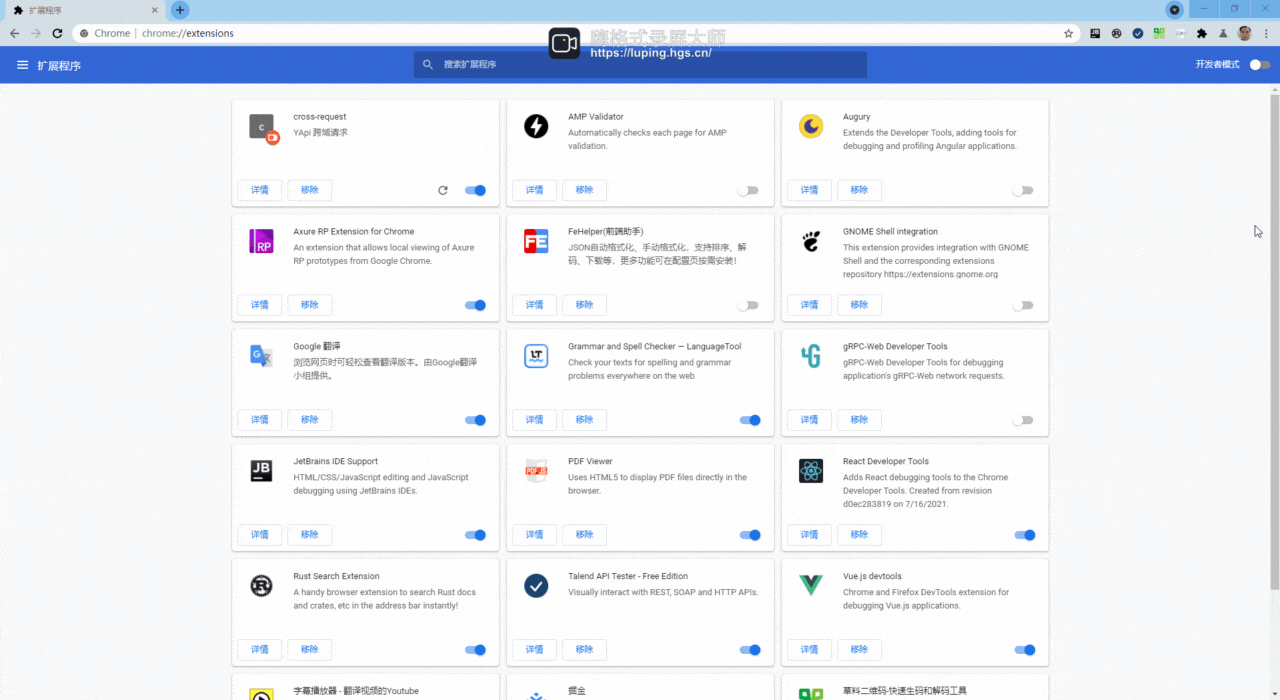This screenshot has width=1280, height=700.
Task: Open the main hamburger menu beside 扩展程序
Action: 23,65
